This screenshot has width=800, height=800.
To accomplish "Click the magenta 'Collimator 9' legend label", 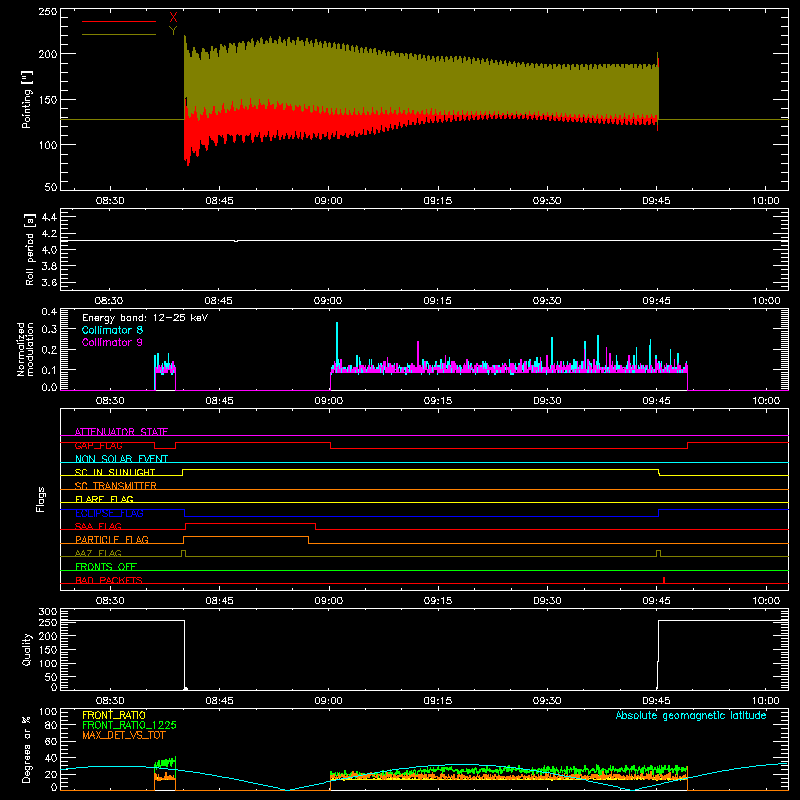I will coord(112,342).
